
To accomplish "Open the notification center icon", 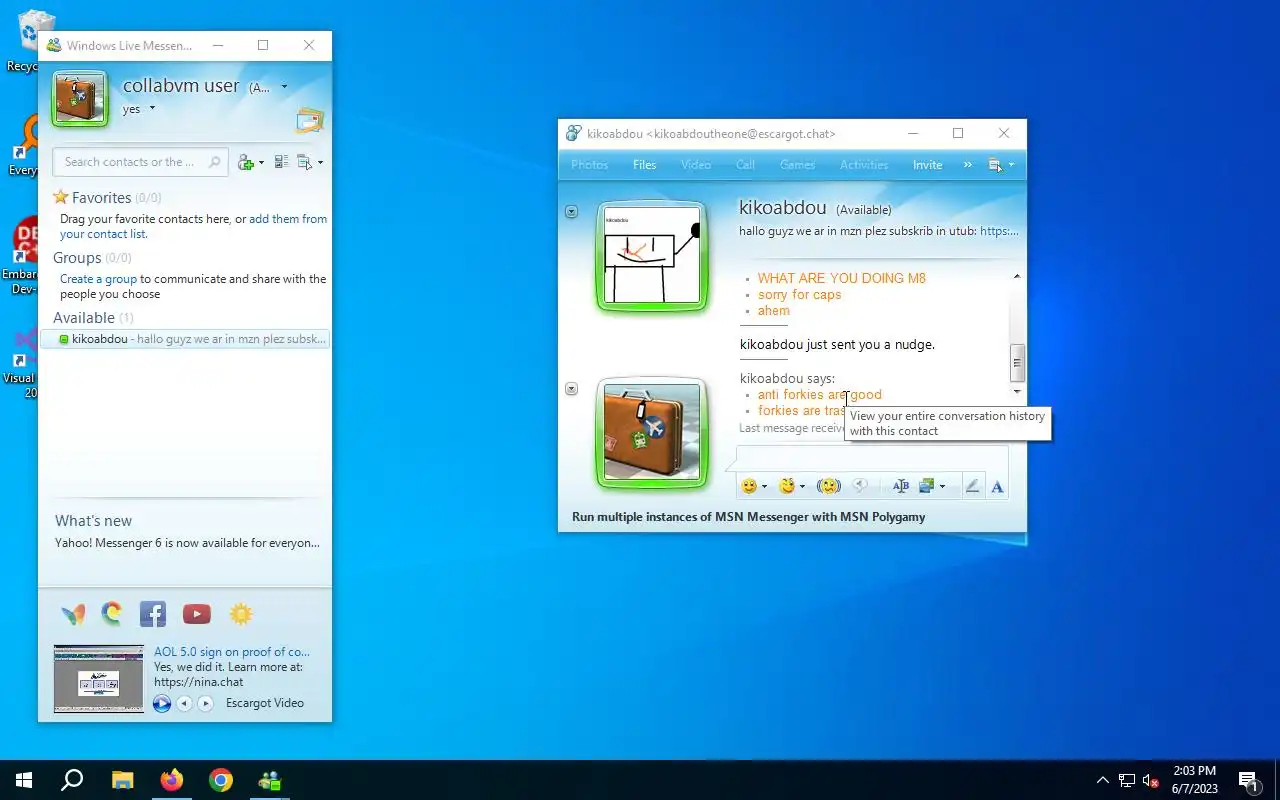I will click(x=1249, y=780).
